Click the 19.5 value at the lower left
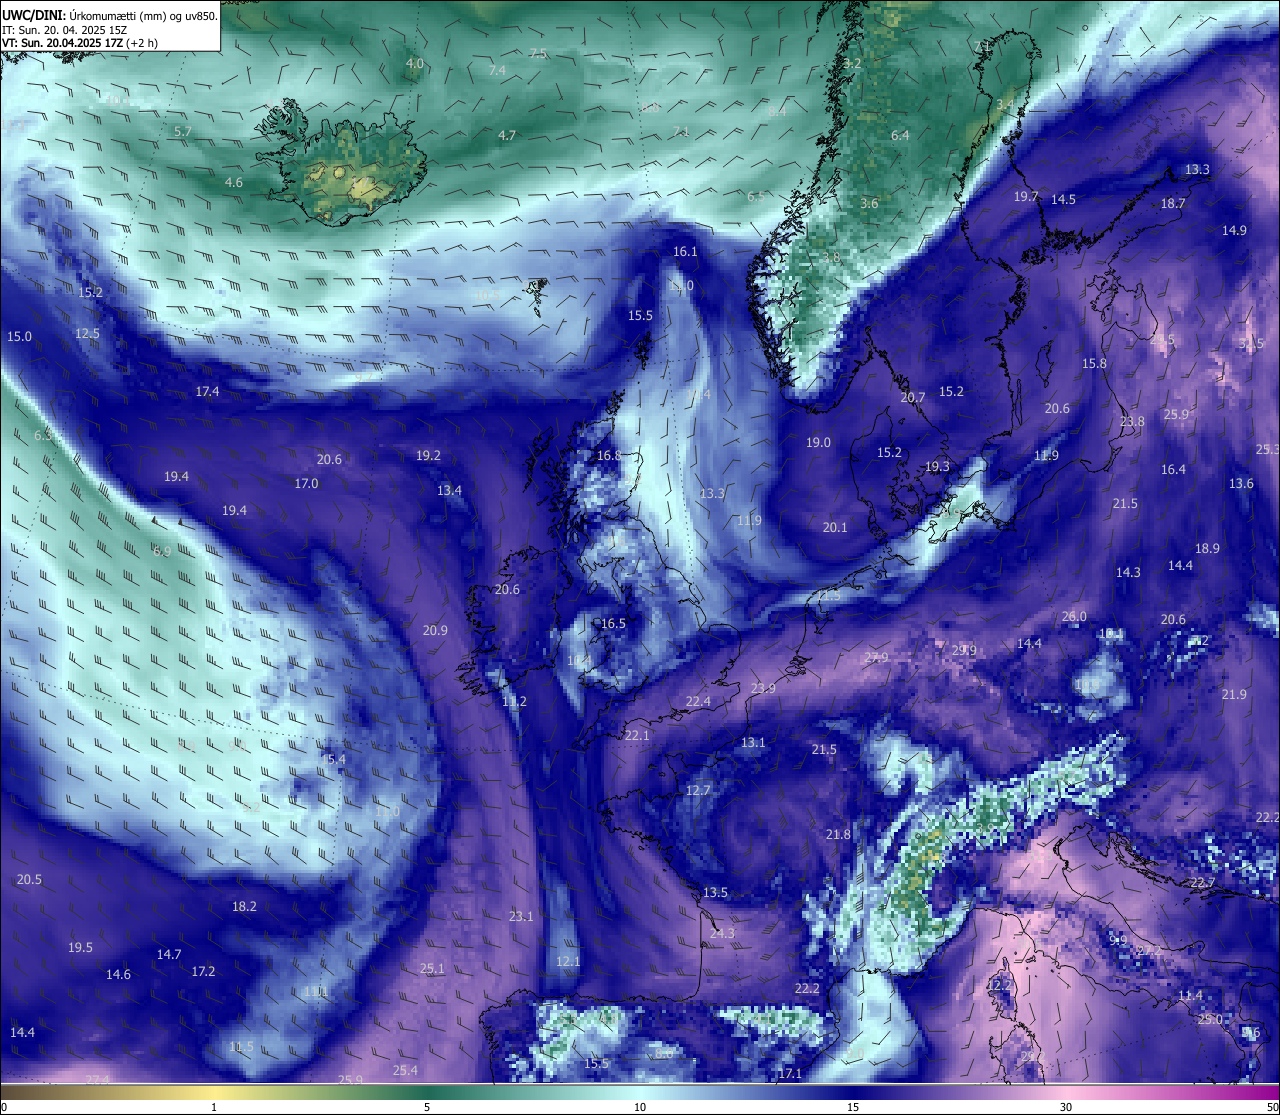1280x1115 pixels. coord(80,948)
